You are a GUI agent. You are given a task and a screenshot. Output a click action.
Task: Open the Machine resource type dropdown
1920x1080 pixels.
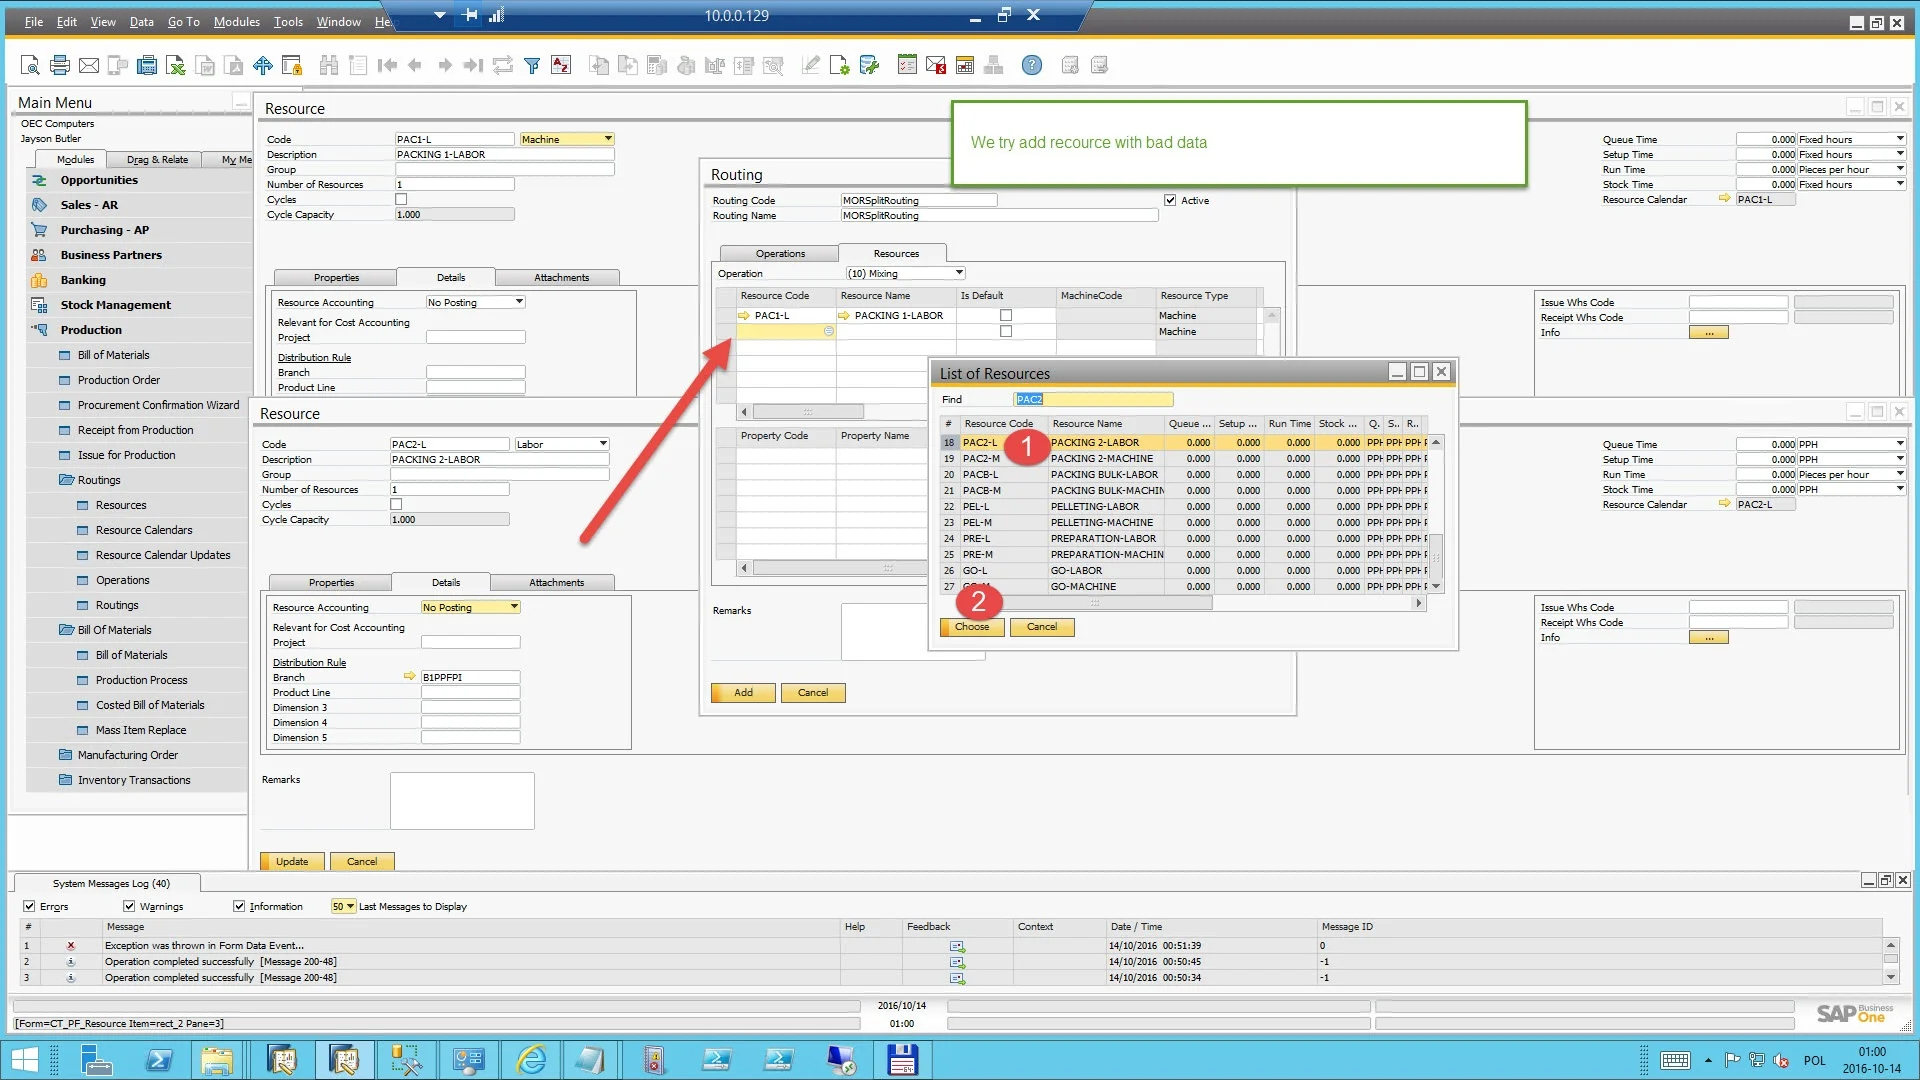click(x=607, y=139)
